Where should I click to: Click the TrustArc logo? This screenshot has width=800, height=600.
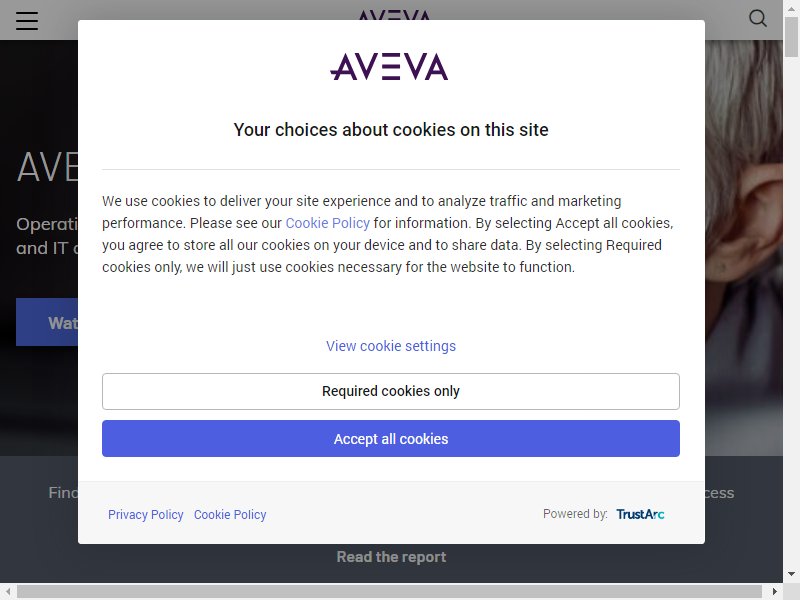[x=640, y=514]
